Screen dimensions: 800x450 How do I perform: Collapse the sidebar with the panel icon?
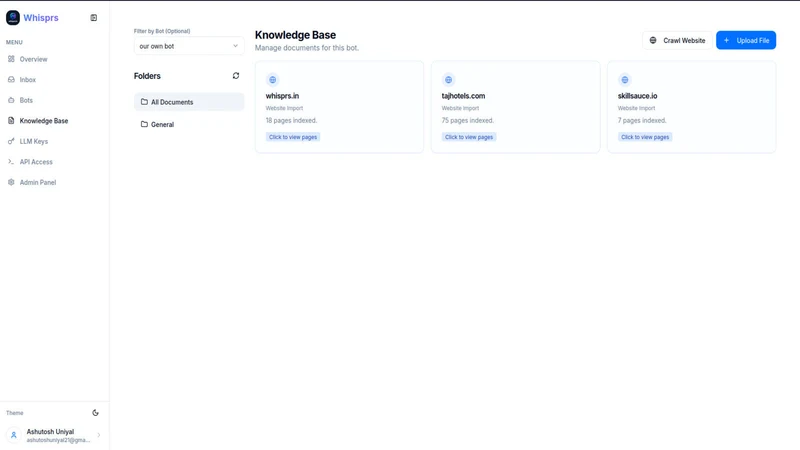pos(94,18)
